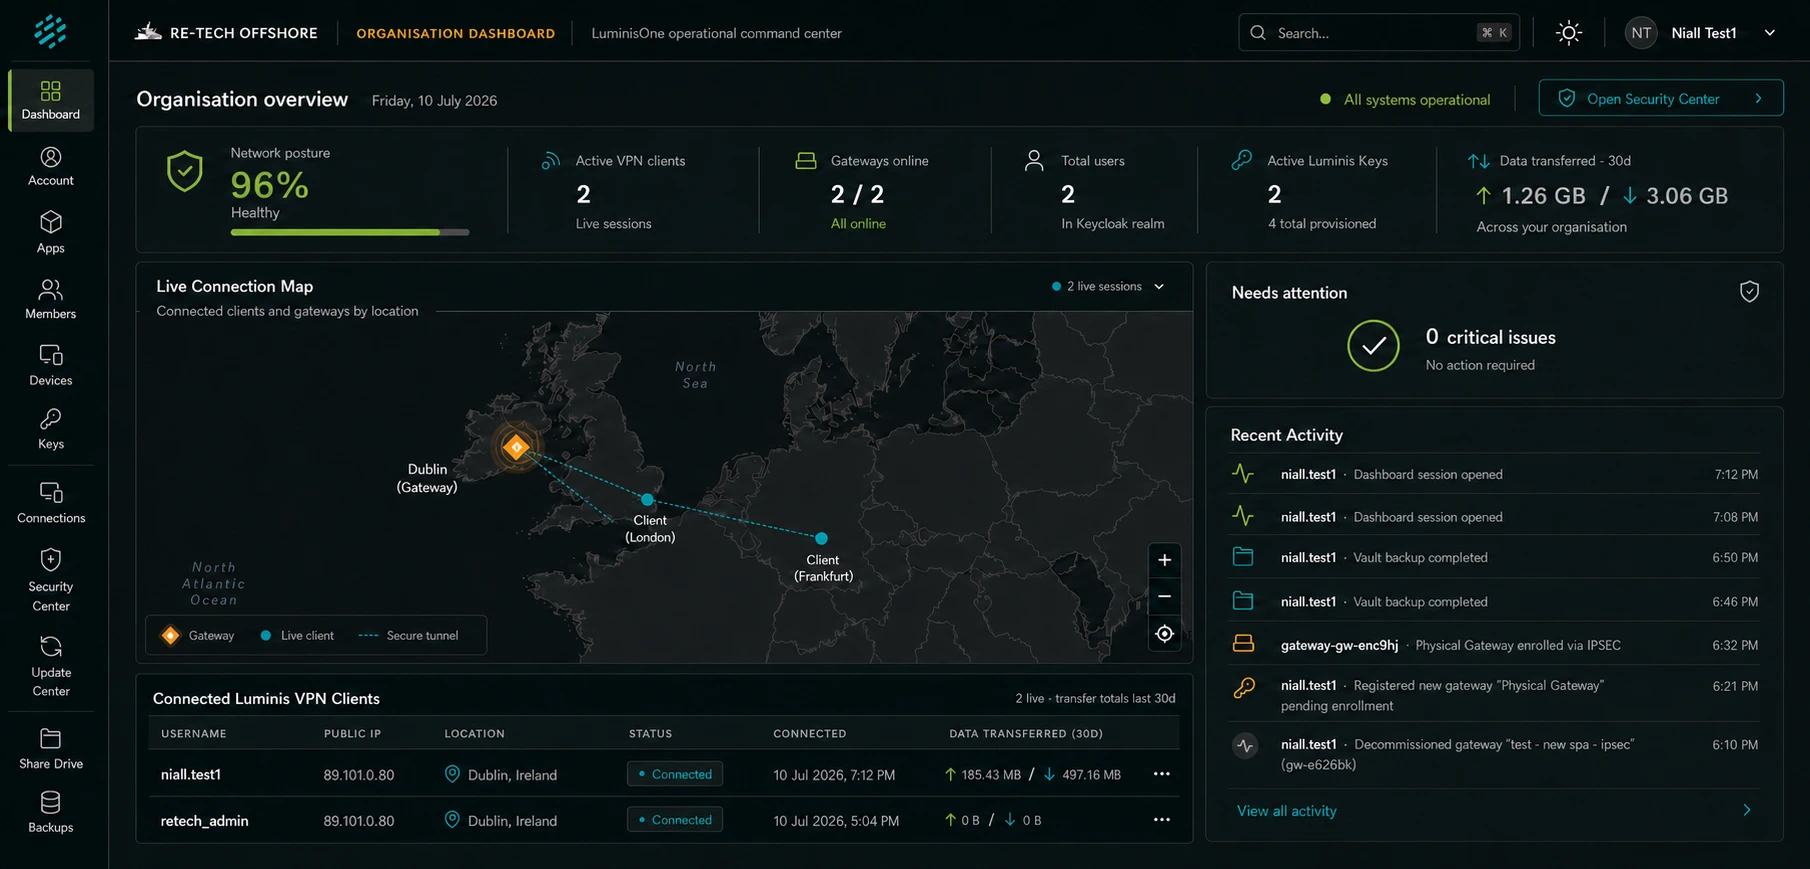Toggle light/dark theme sun icon
Viewport: 1810px width, 869px height.
click(x=1569, y=33)
